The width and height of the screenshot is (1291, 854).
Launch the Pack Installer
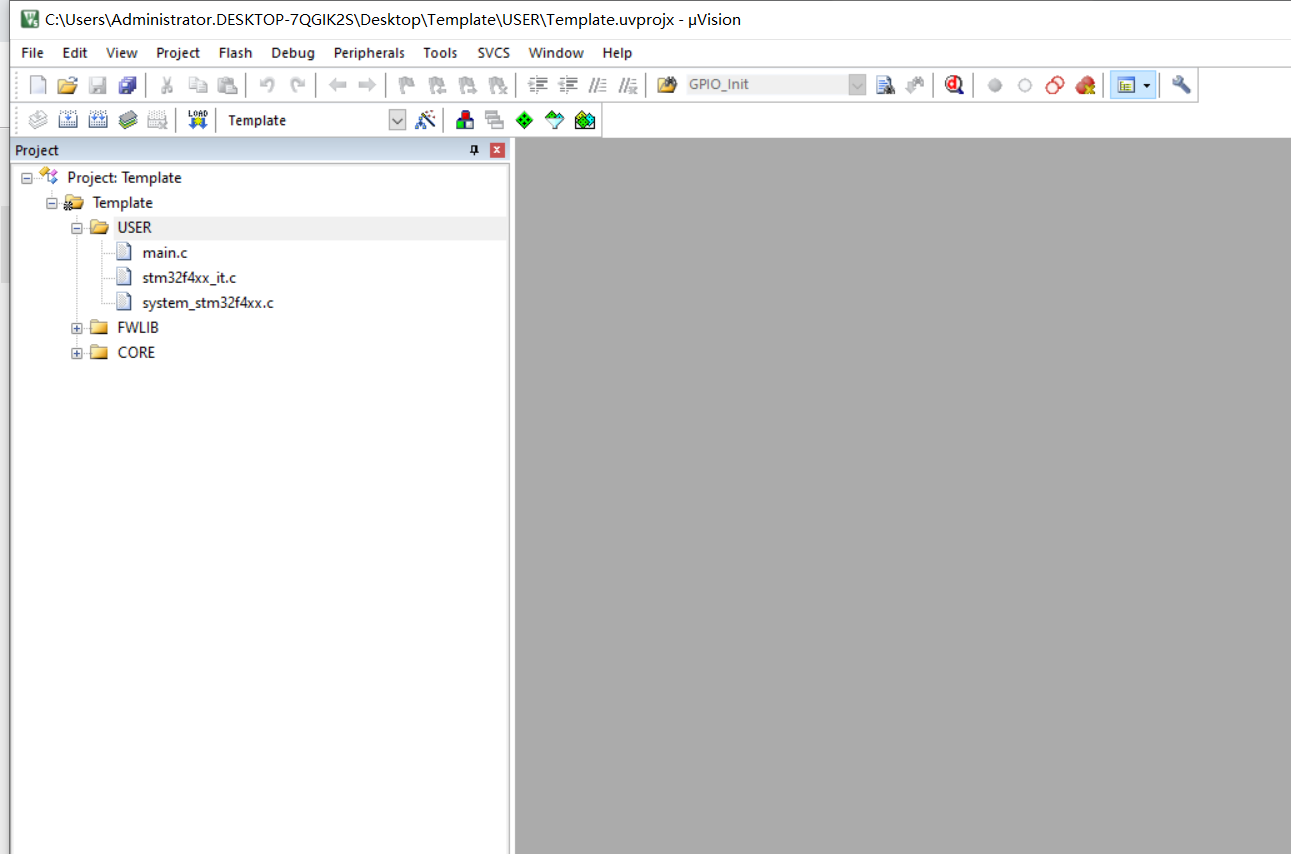(x=585, y=120)
